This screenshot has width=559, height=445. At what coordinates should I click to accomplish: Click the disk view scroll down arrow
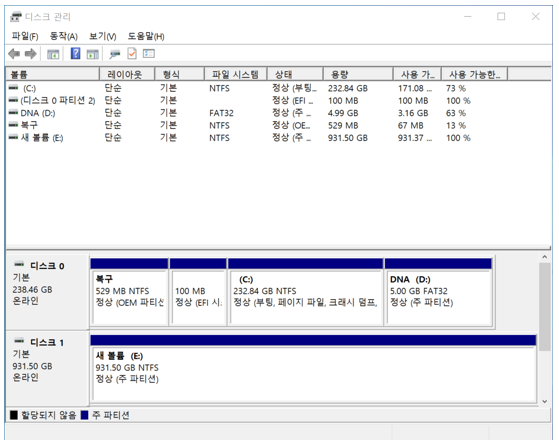[x=544, y=401]
